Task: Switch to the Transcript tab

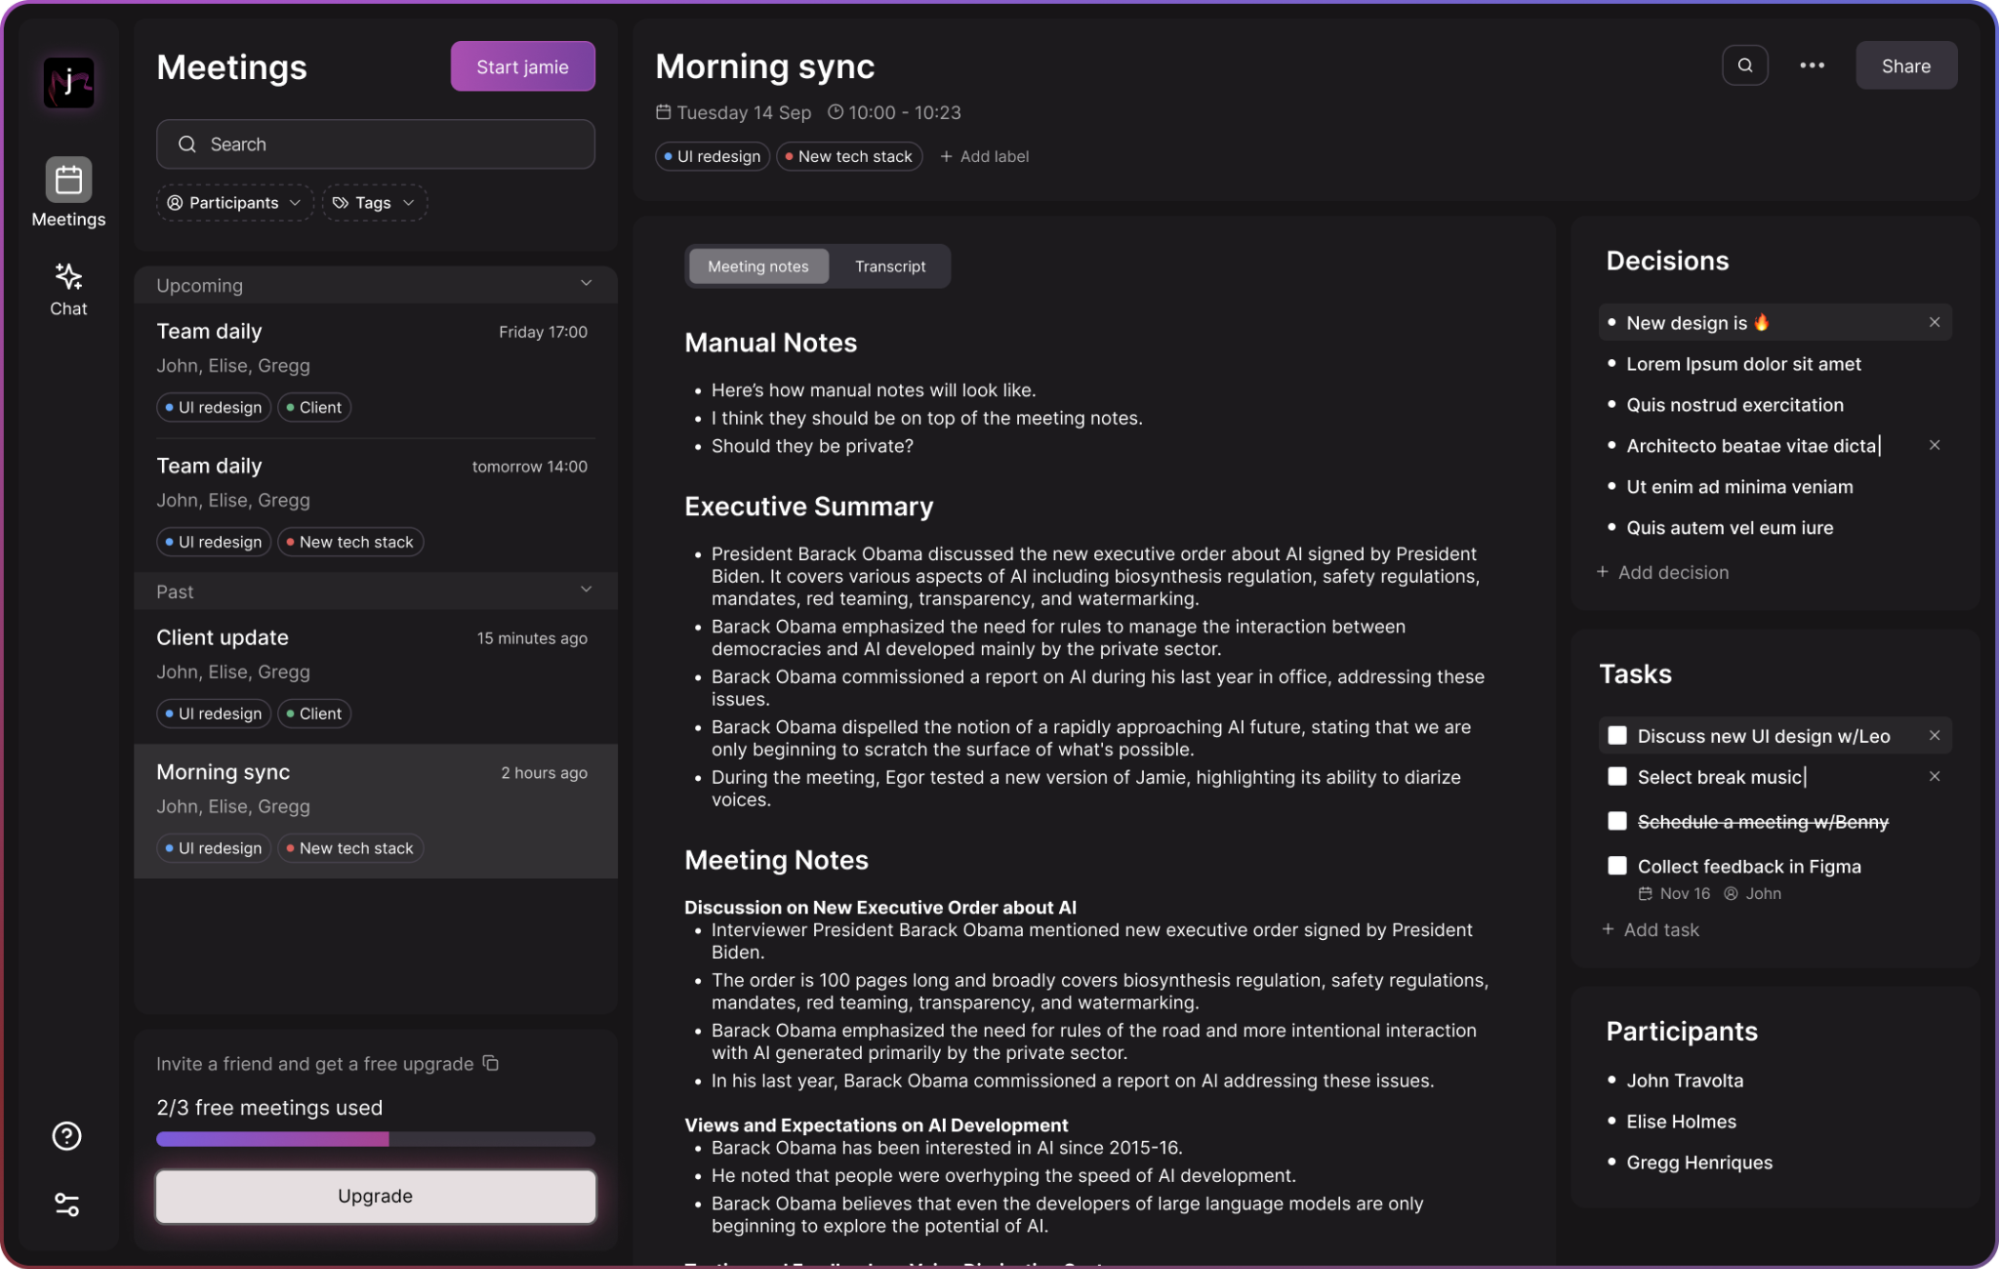Action: point(889,266)
